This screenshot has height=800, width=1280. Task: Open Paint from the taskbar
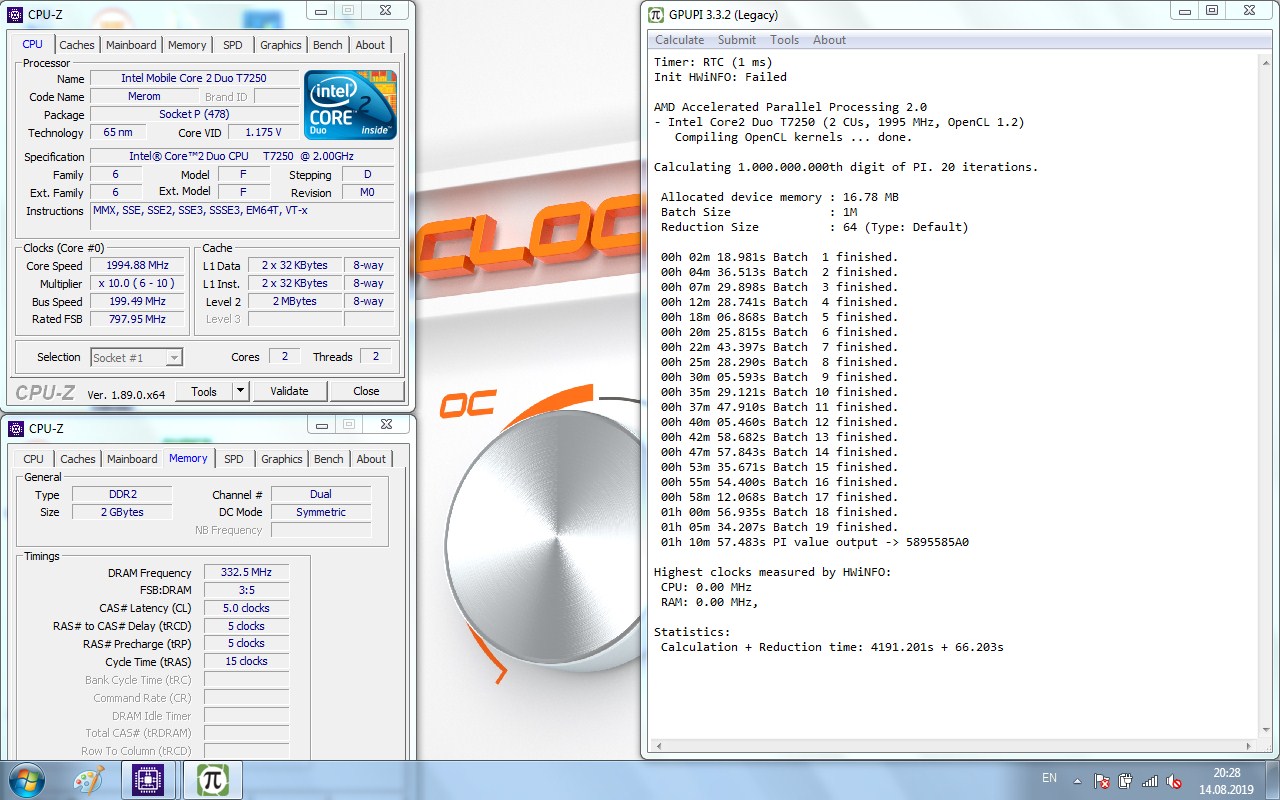coord(88,780)
